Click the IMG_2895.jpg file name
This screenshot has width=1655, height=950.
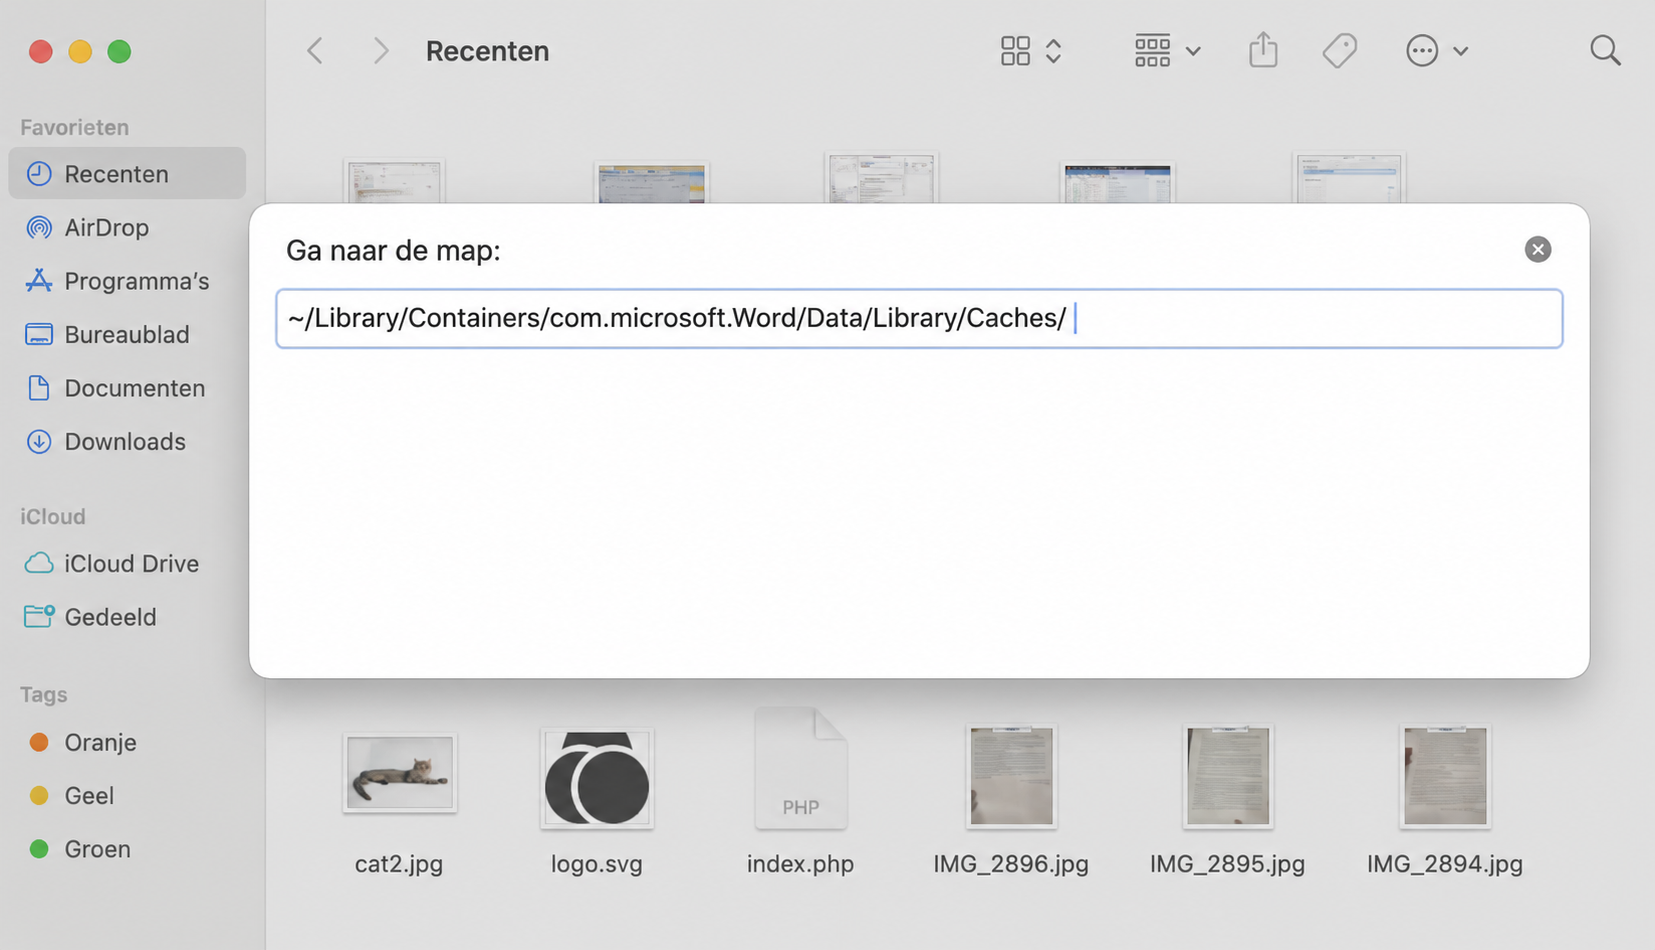[x=1228, y=864]
